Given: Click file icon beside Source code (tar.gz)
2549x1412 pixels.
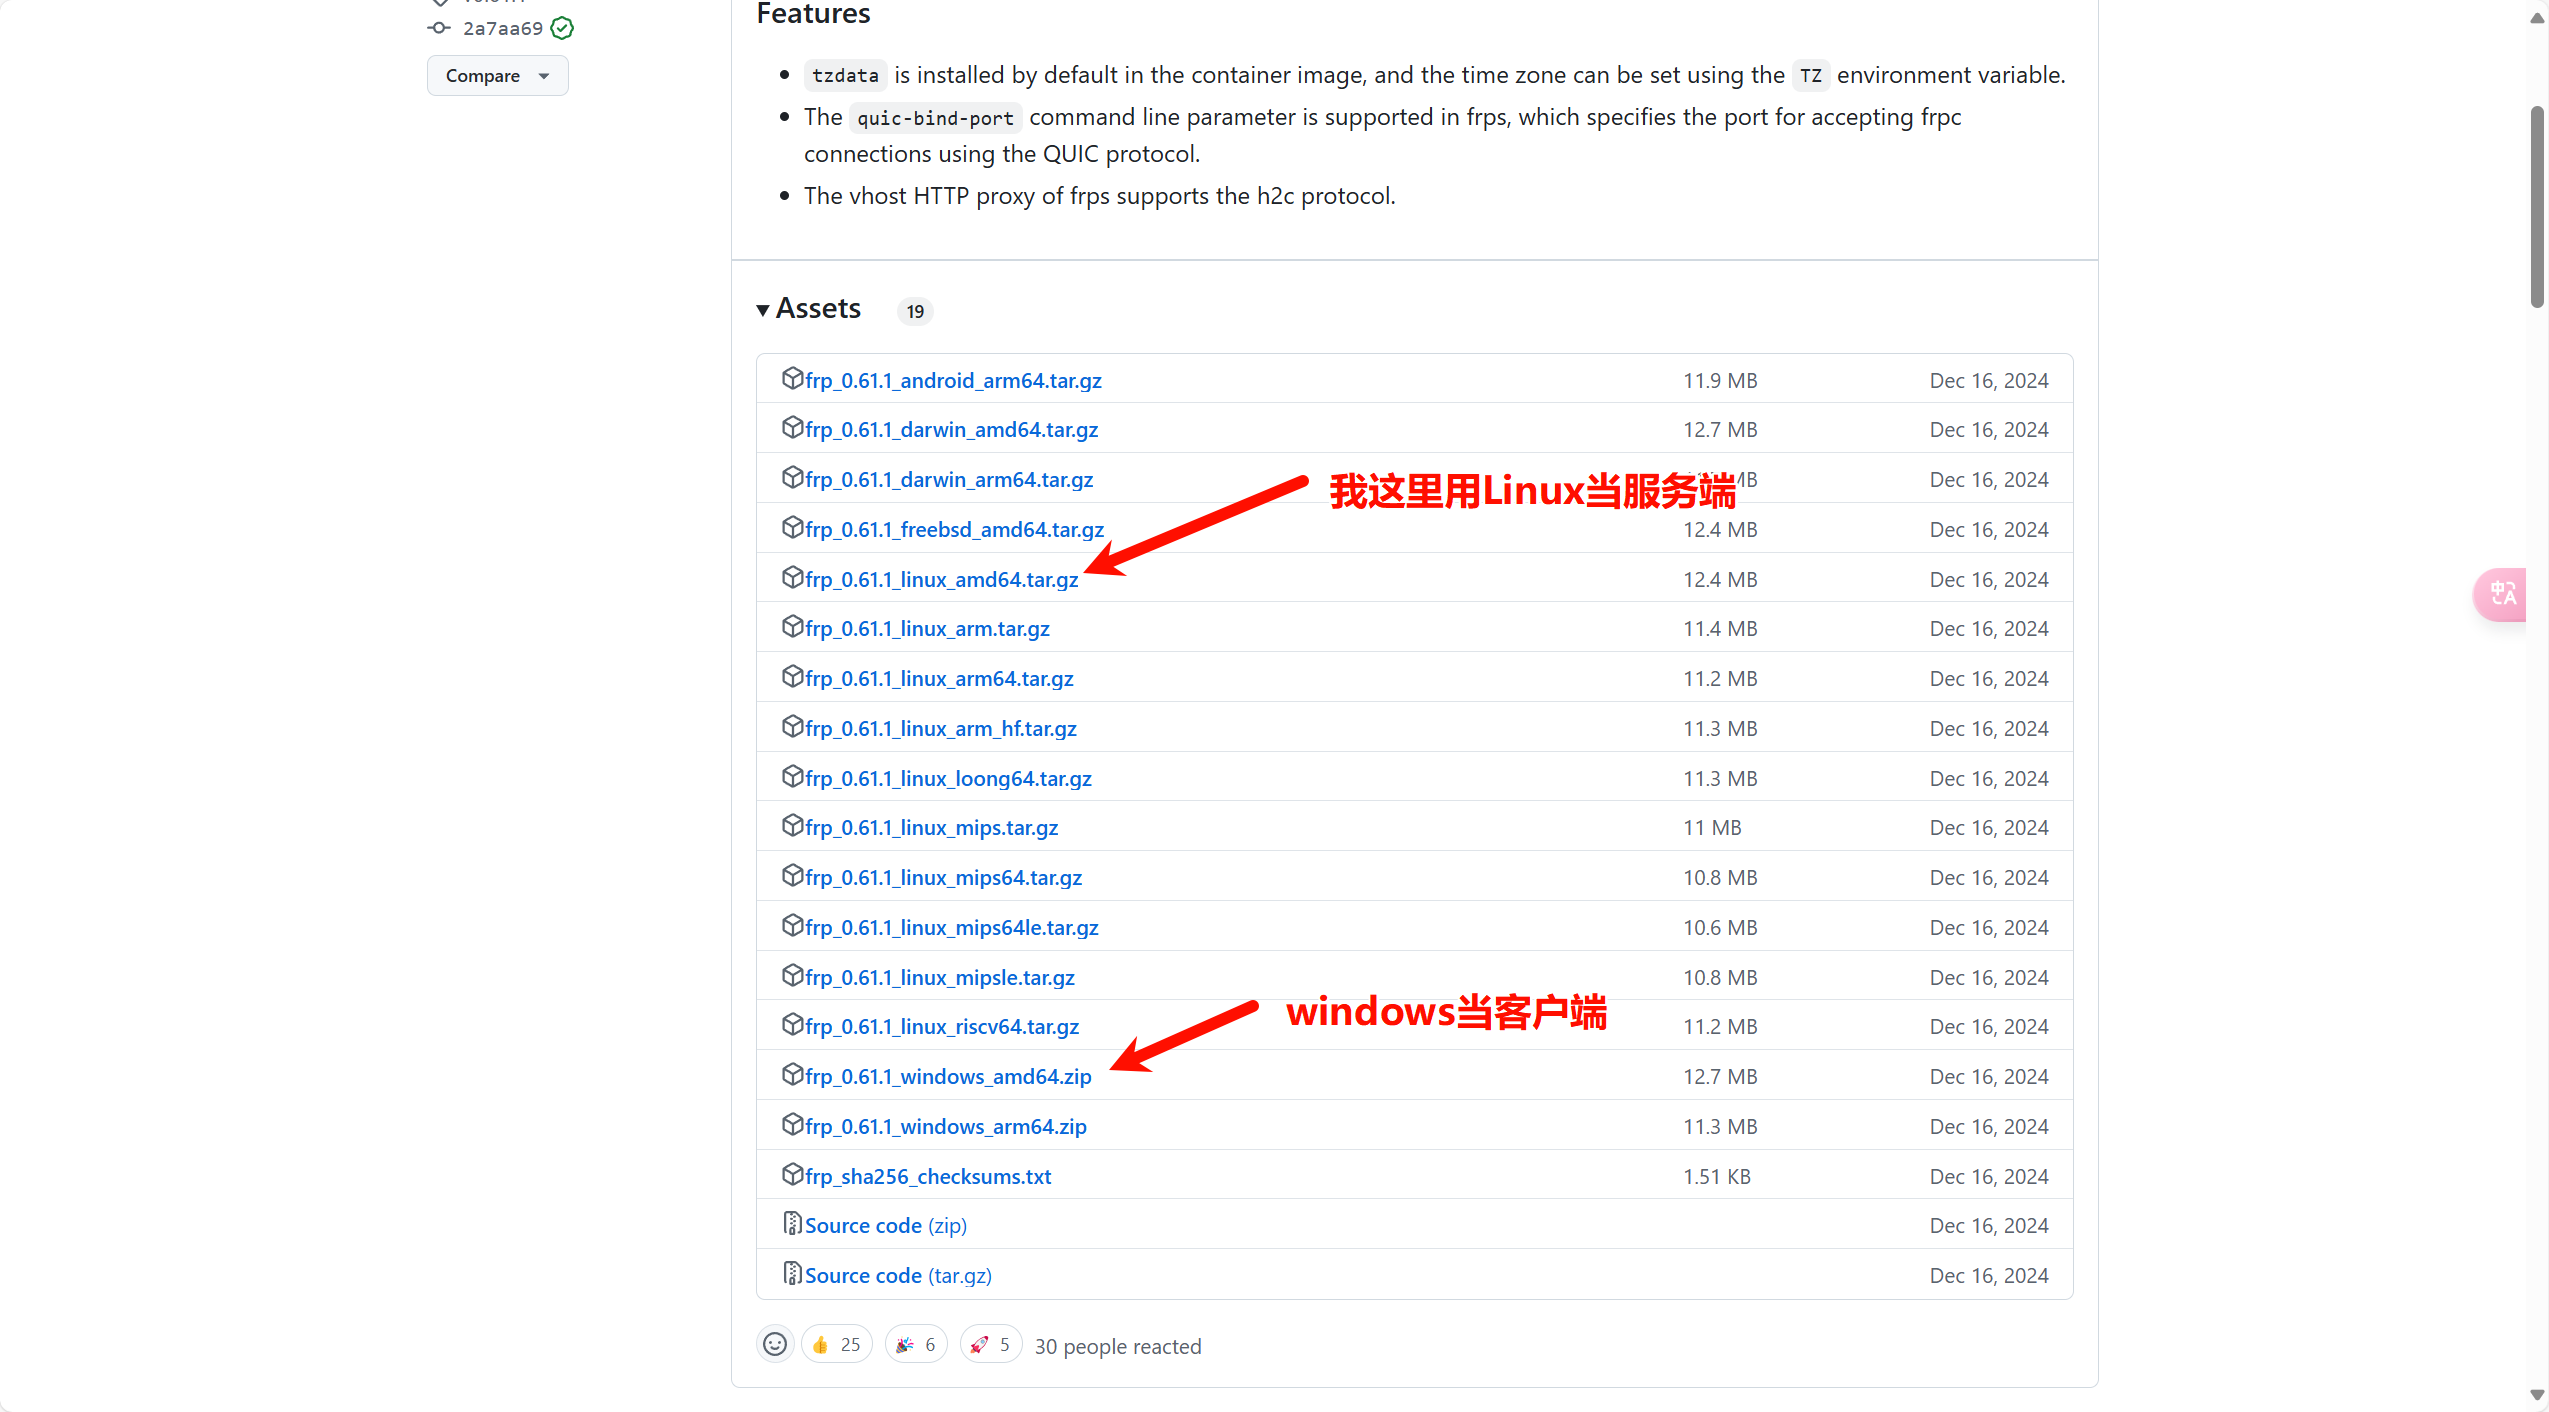Looking at the screenshot, I should point(792,1273).
